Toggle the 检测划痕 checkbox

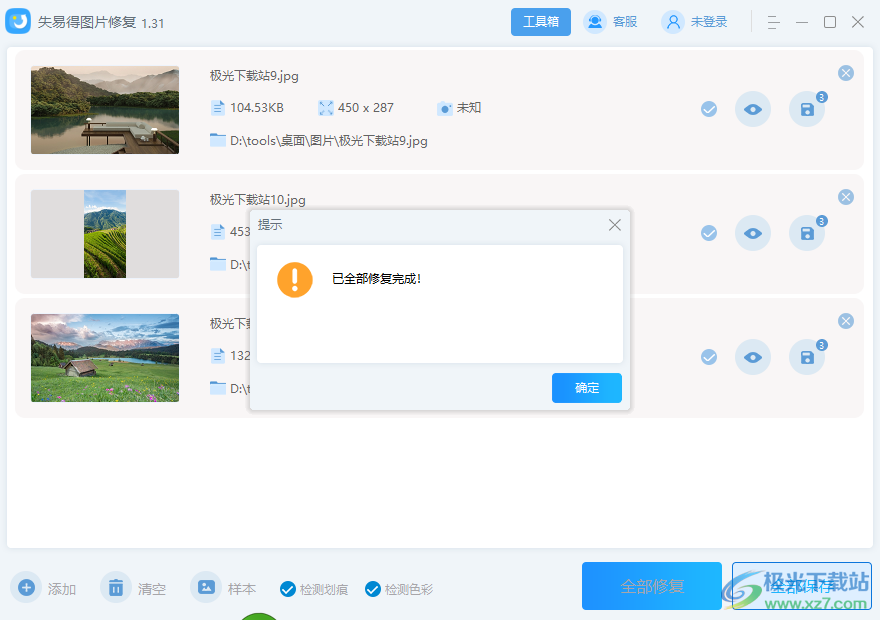click(288, 589)
